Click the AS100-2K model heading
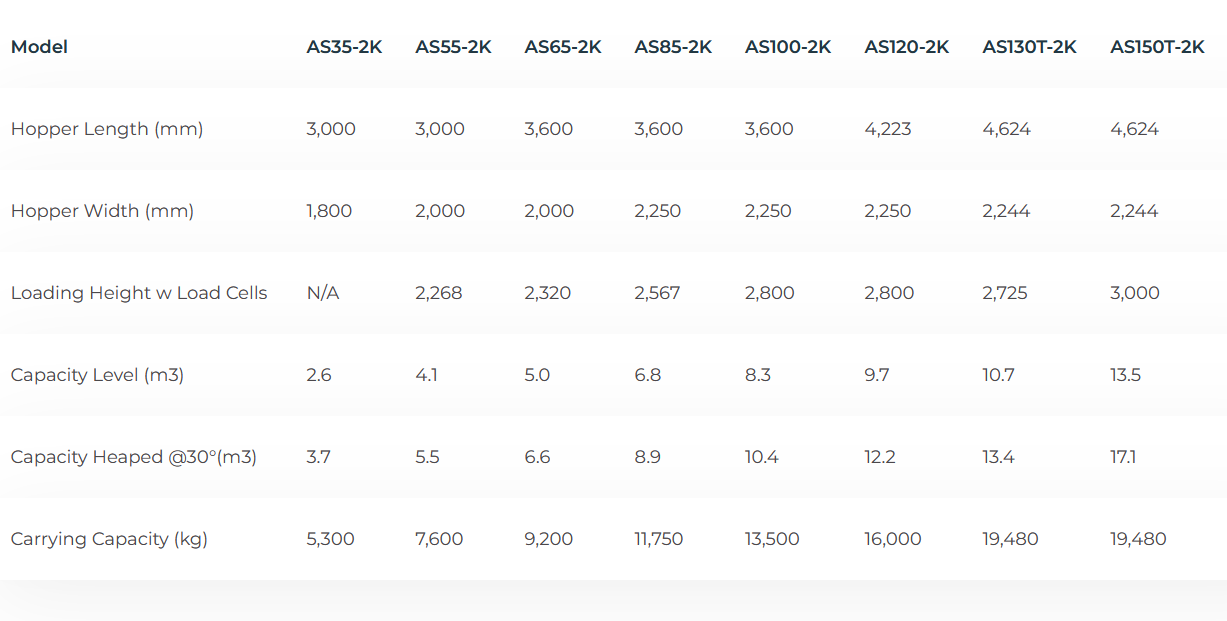Image resolution: width=1227 pixels, height=621 pixels. click(x=788, y=47)
